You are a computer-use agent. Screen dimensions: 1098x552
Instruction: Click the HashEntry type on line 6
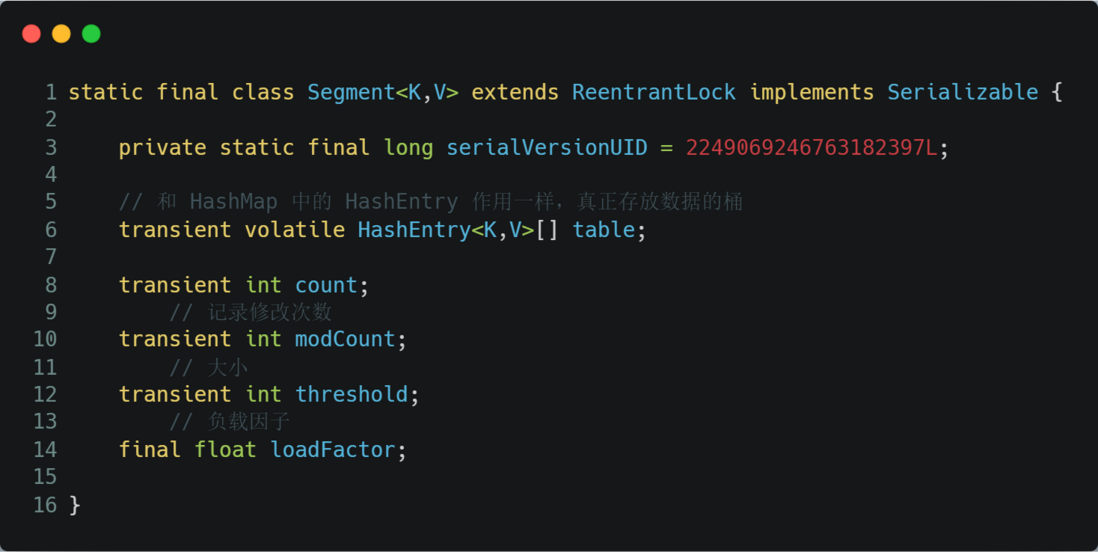click(x=414, y=230)
